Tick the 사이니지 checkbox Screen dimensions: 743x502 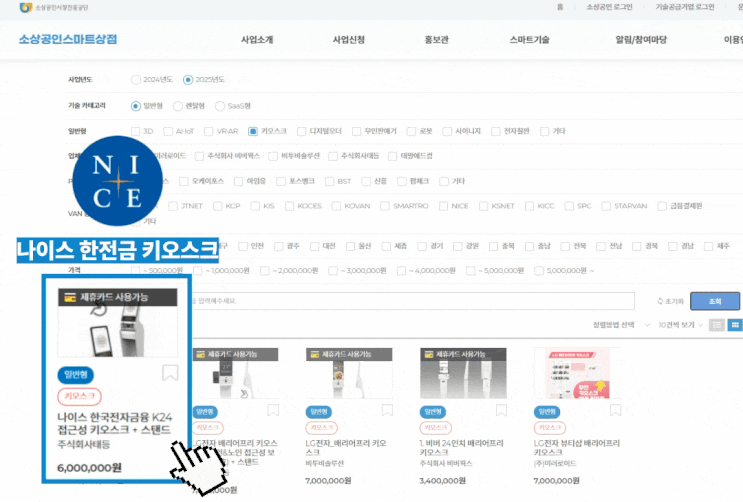pyautogui.click(x=447, y=131)
